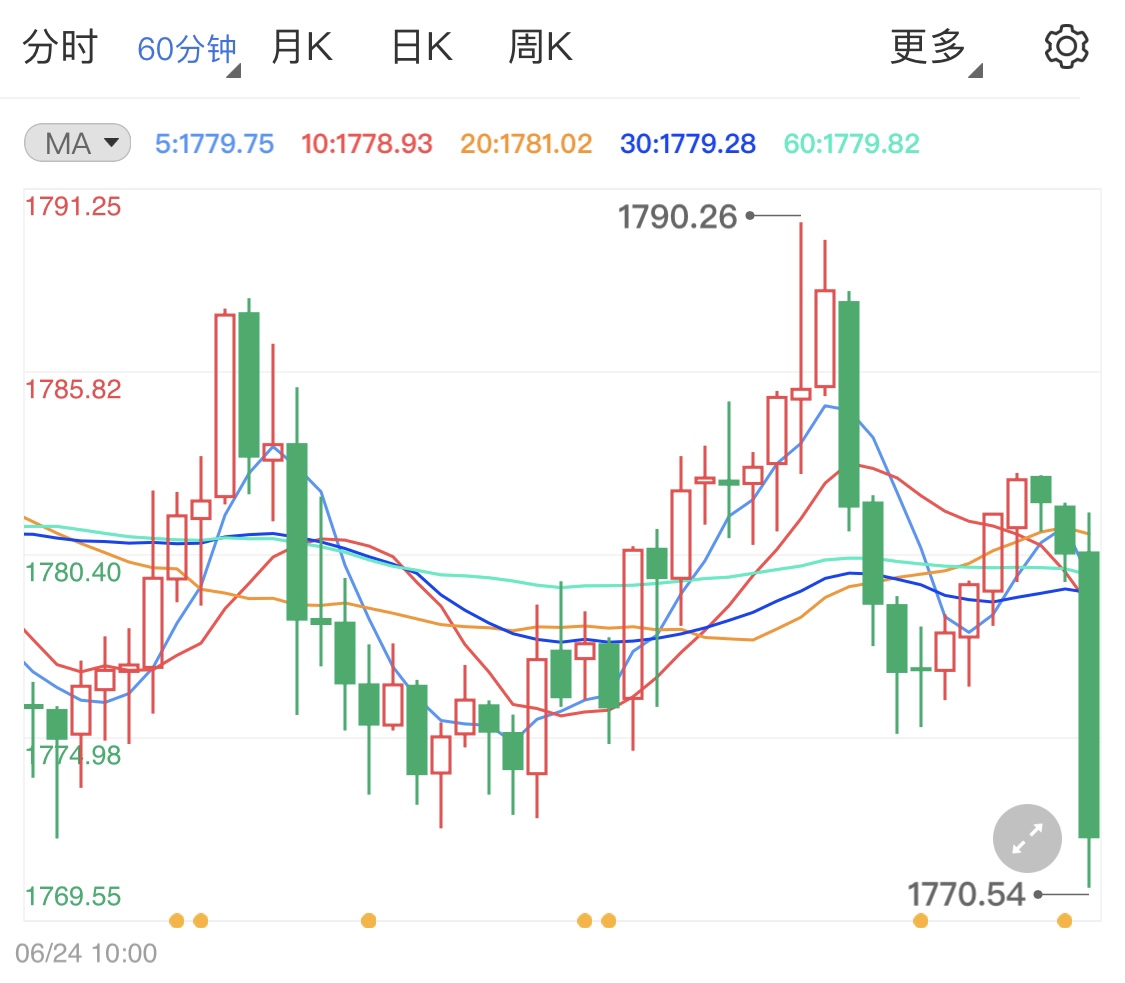1125x983 pixels.
Task: Click the last orange marker dot on the time axis
Action: coord(1064,921)
